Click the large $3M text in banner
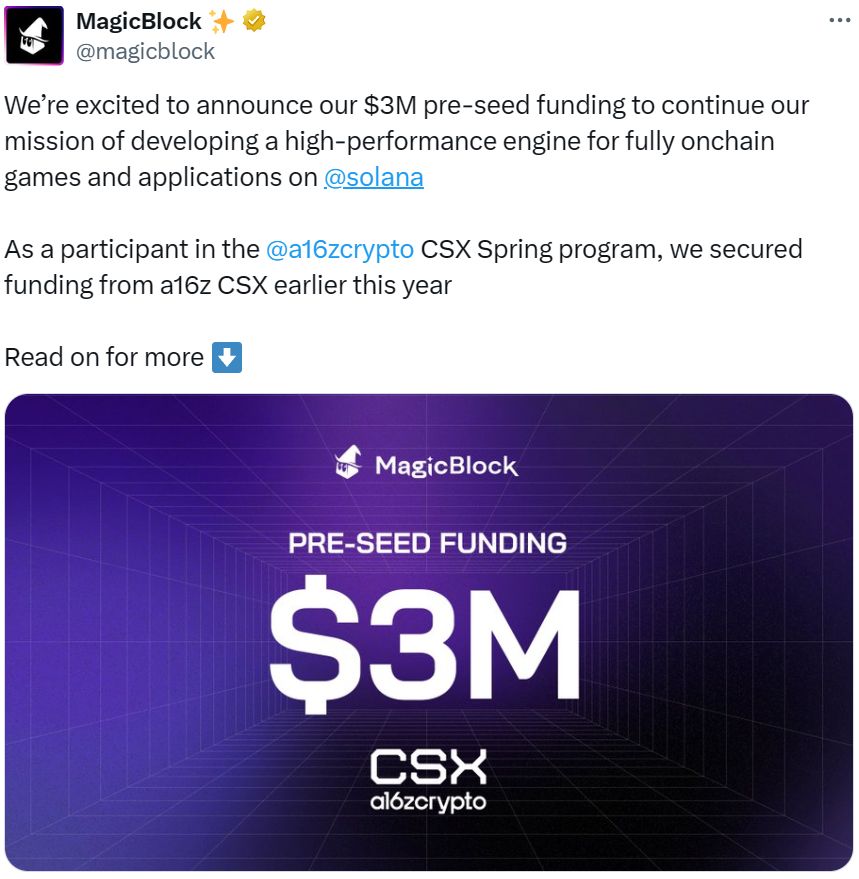 point(426,637)
